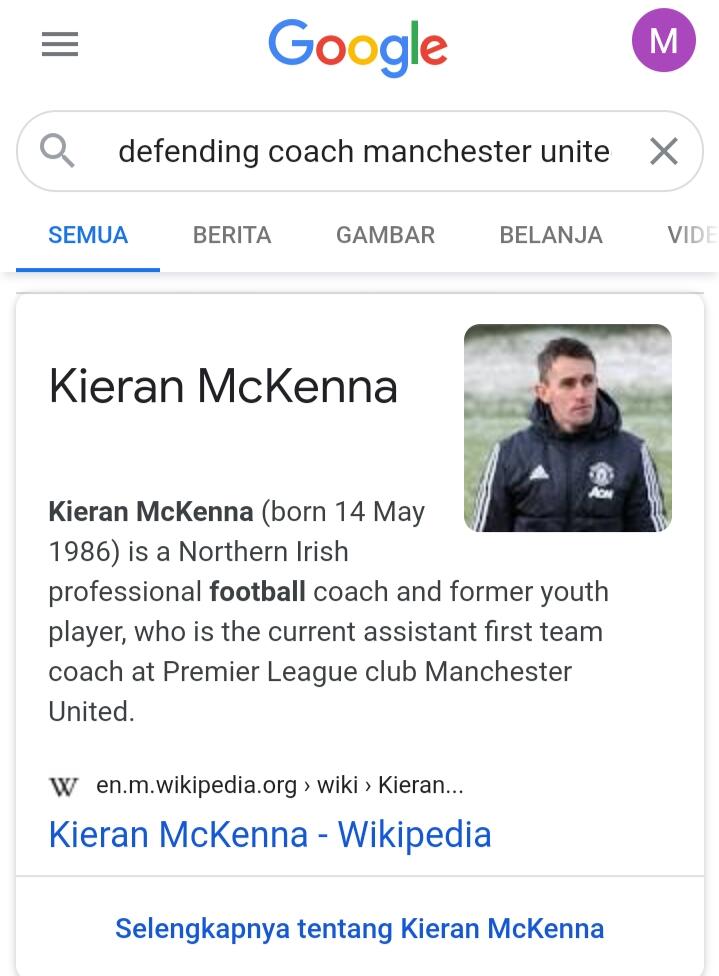Viewport: 719px width, 976px height.
Task: Open the GAMBAR tab
Action: coord(385,235)
